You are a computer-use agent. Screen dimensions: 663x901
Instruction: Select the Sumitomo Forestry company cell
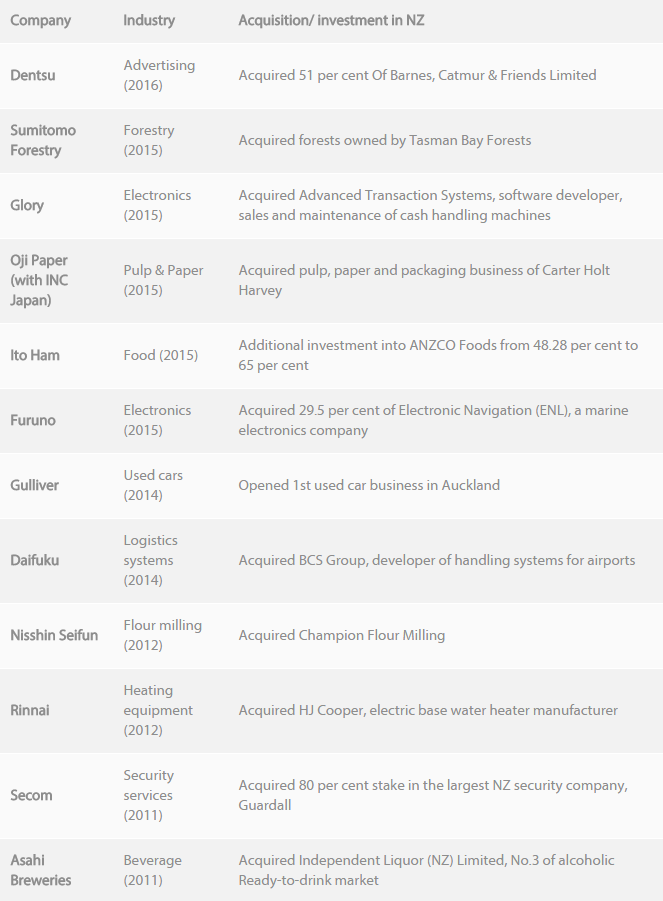(43, 140)
